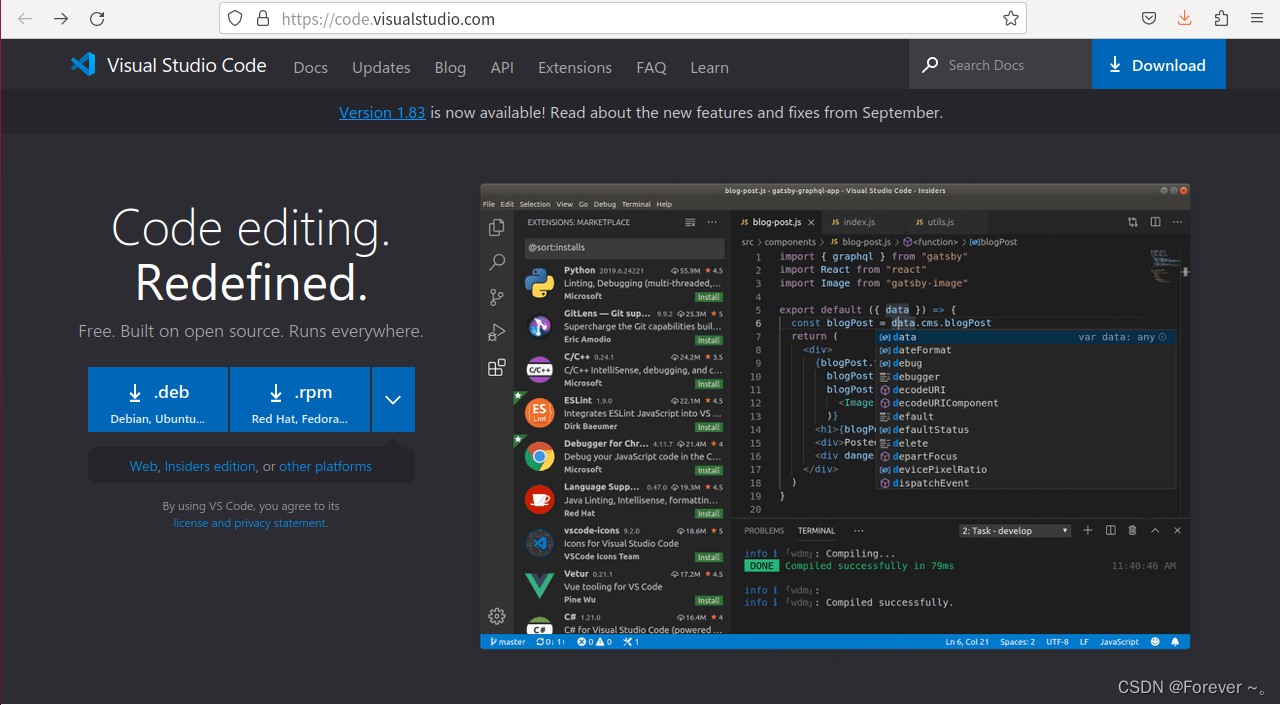Click Source Control icon in VS Code preview
The height and width of the screenshot is (705, 1280).
pyautogui.click(x=496, y=298)
